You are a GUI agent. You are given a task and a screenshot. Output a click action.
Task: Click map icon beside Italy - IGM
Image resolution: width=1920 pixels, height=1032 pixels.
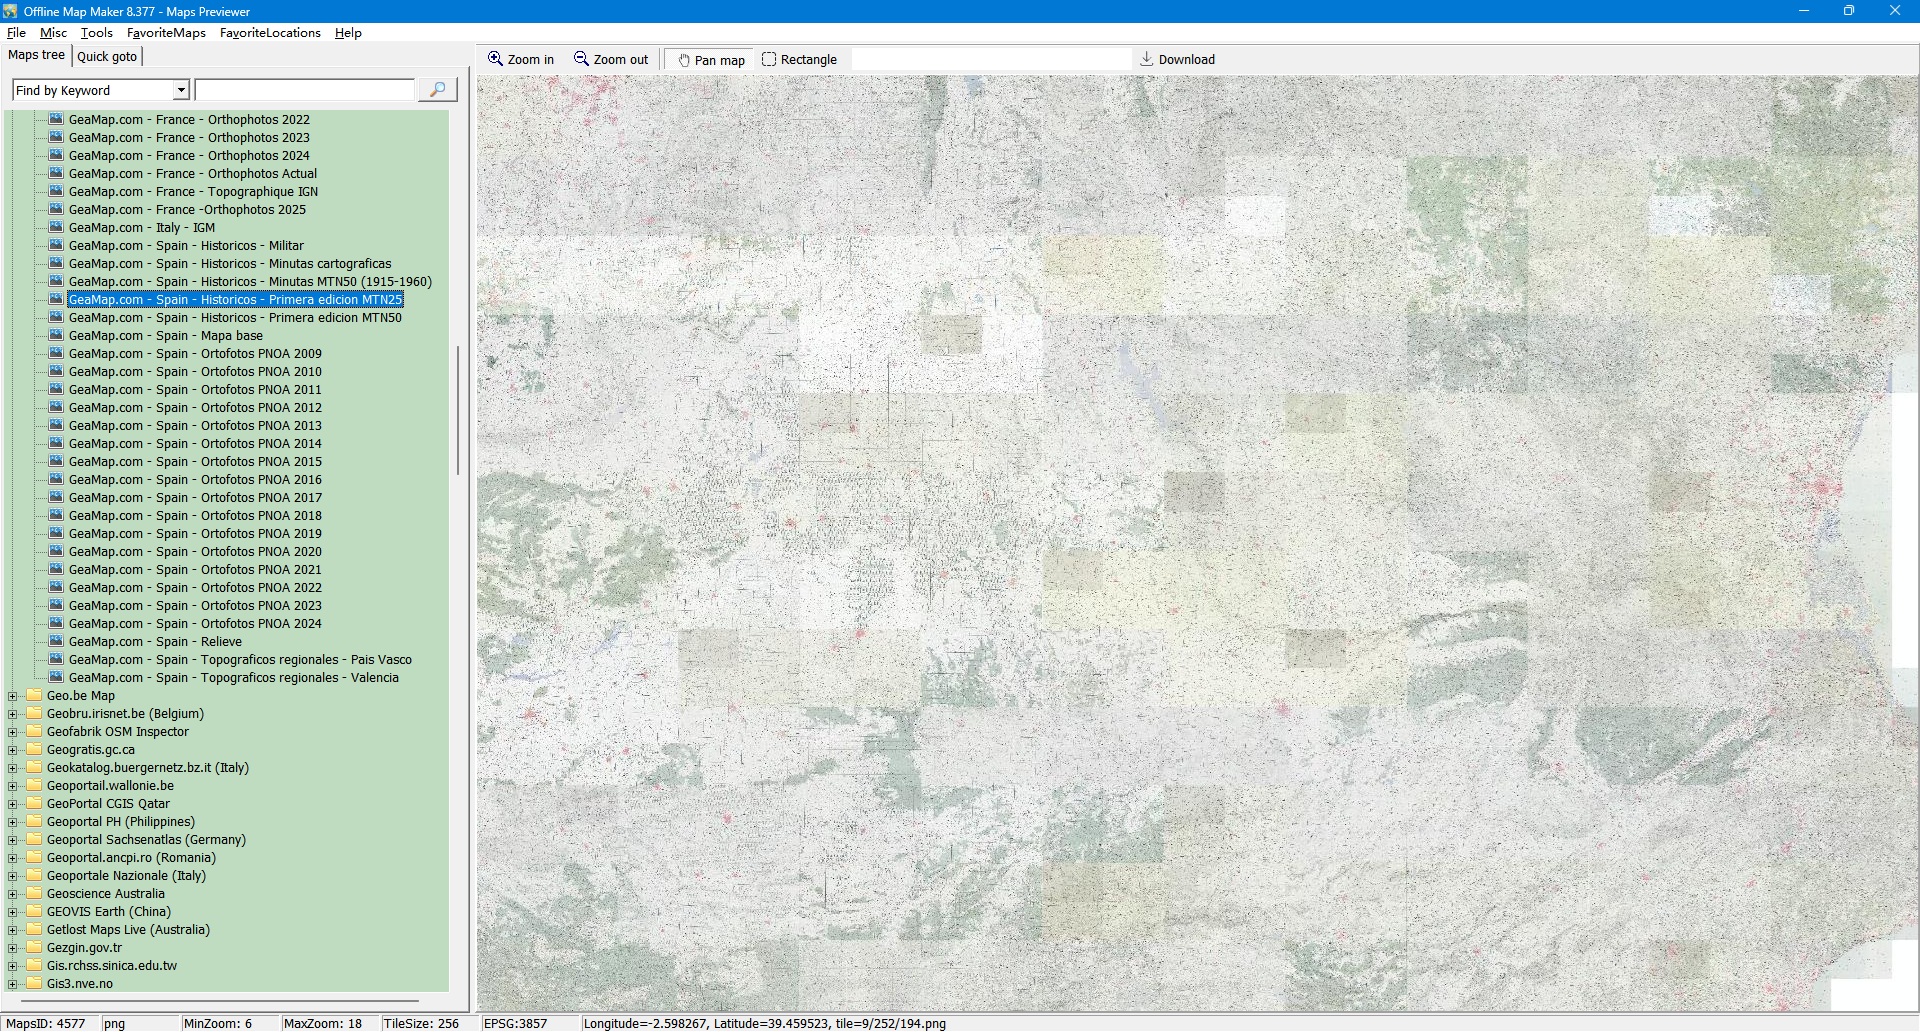[57, 227]
